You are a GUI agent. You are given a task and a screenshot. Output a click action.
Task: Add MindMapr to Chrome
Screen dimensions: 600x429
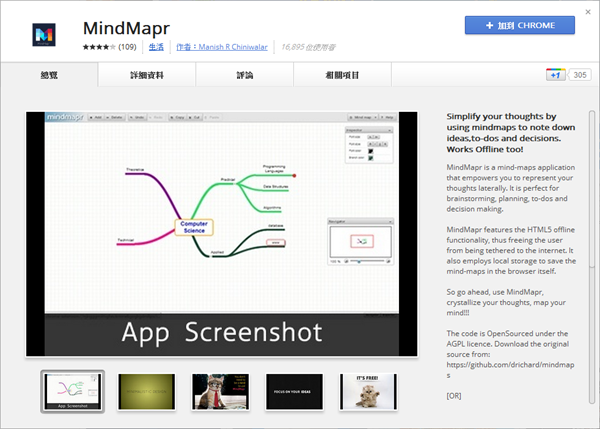point(520,25)
